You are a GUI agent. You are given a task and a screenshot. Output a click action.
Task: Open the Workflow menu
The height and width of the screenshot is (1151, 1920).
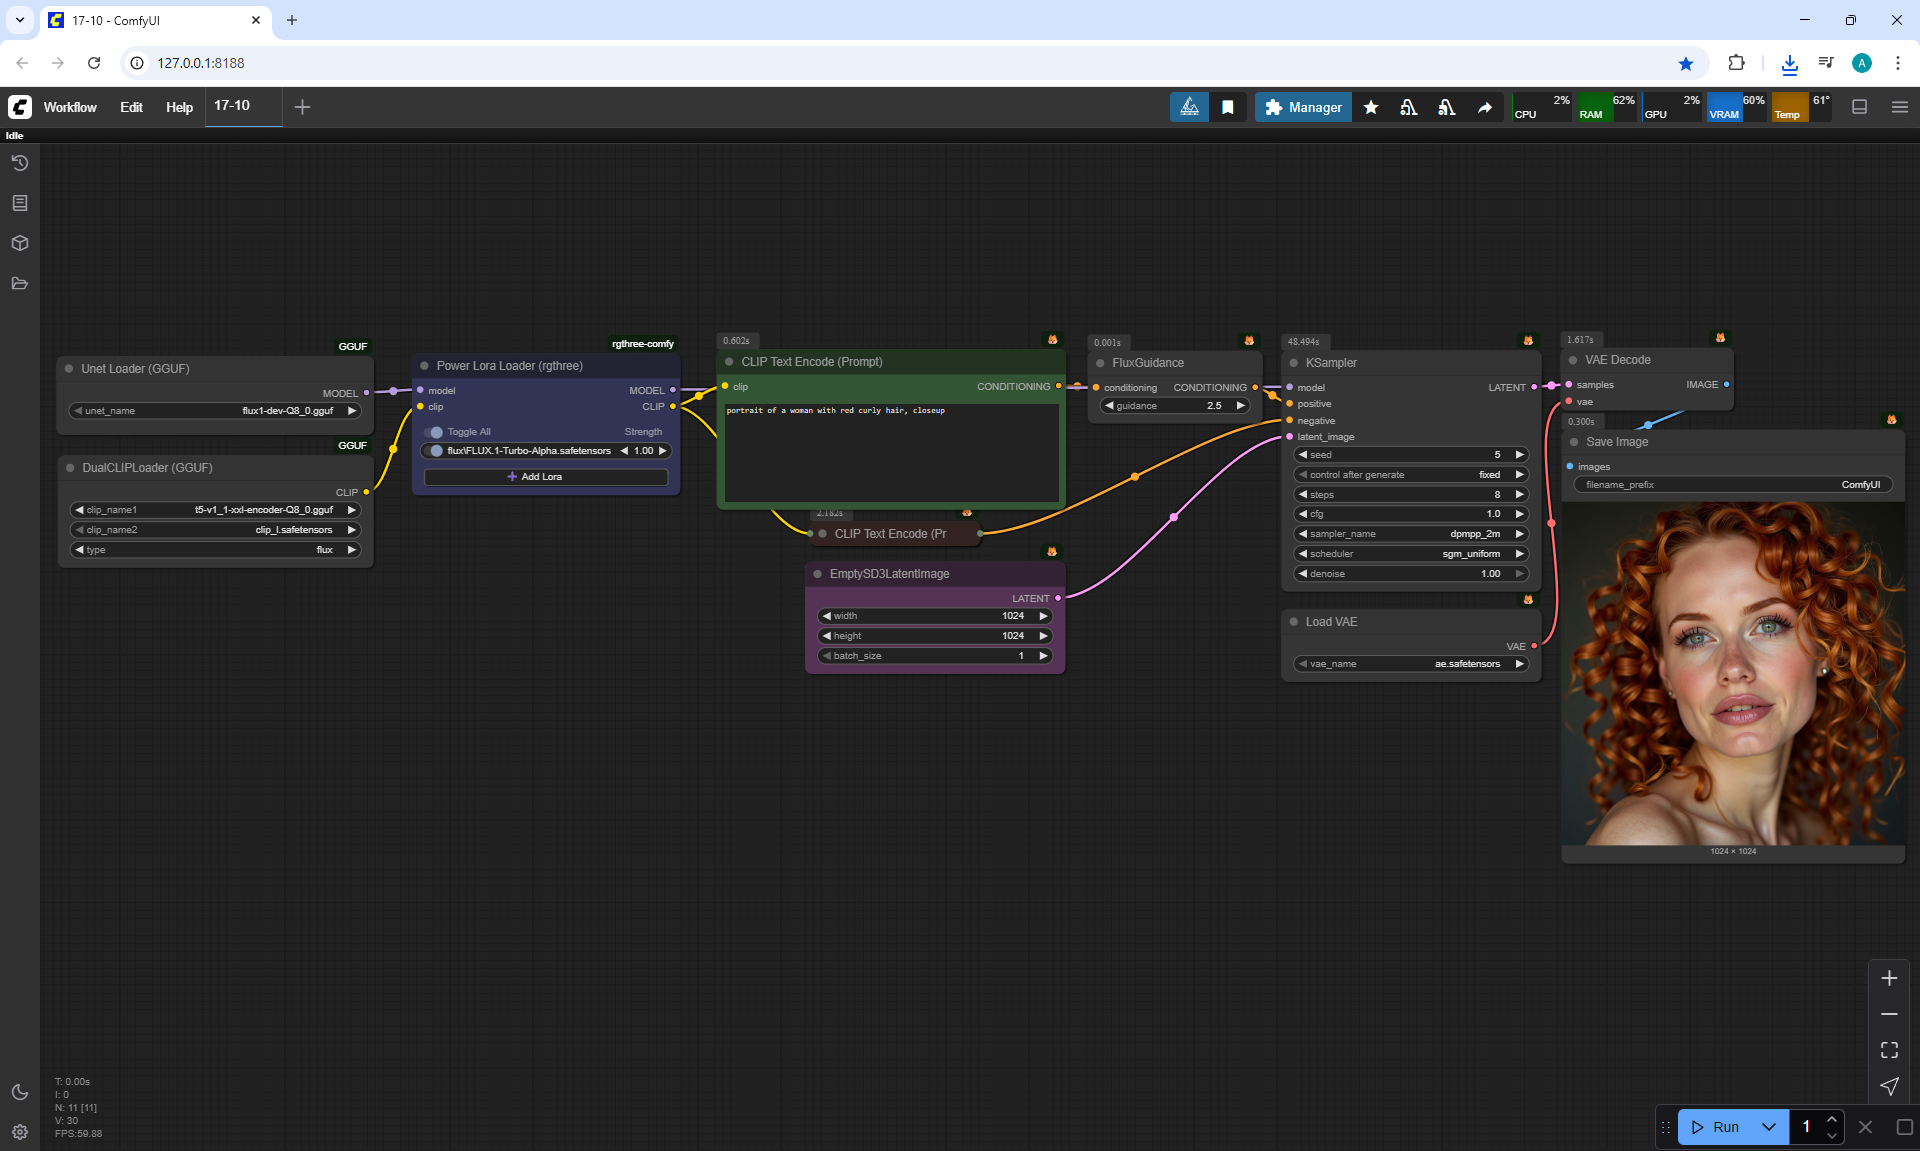click(x=70, y=107)
